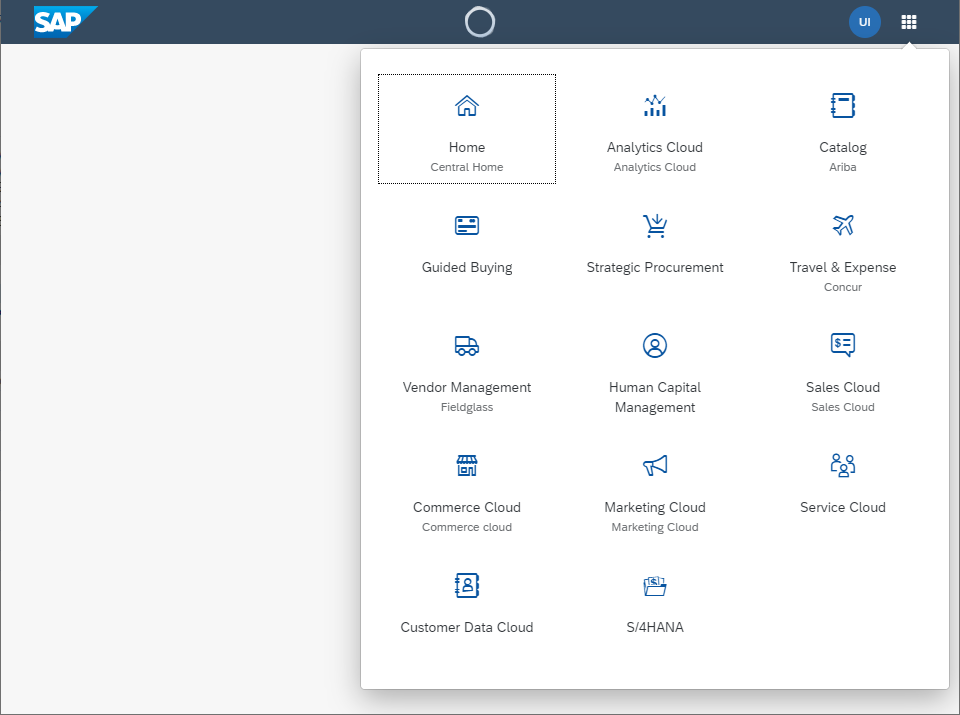This screenshot has height=715, width=960.
Task: Select Strategic Procurement cart icon
Action: coord(655,226)
